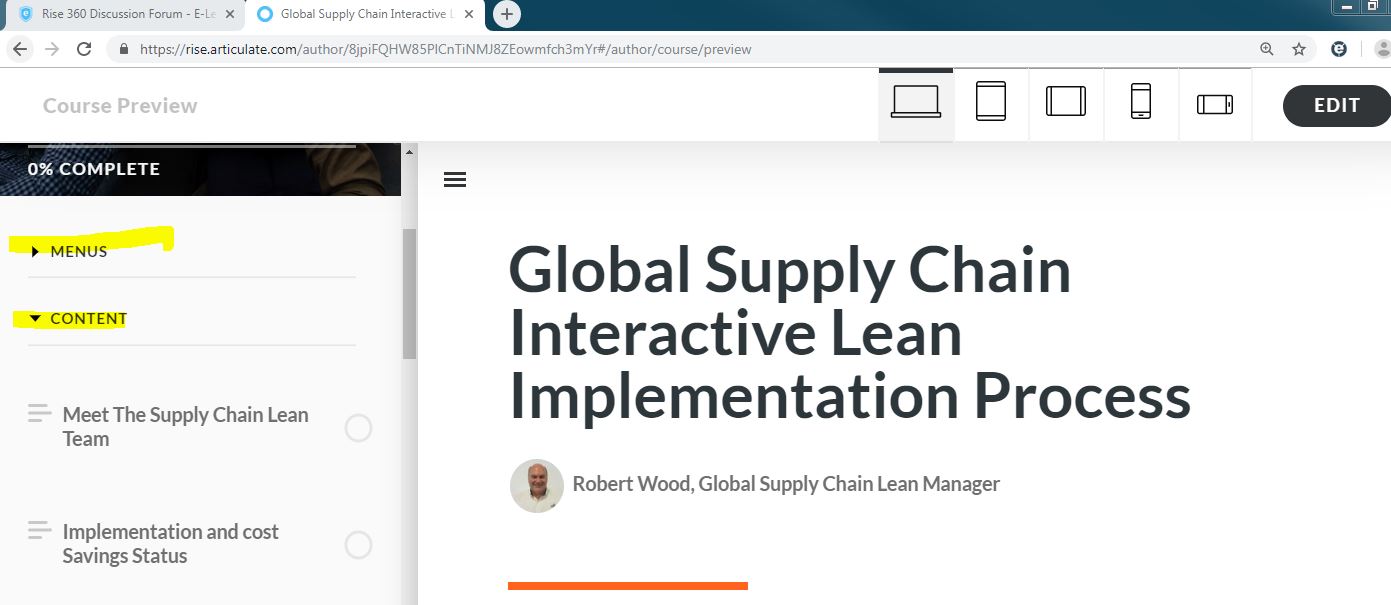The width and height of the screenshot is (1391, 605).
Task: Bookmark this page with the star icon
Action: click(1299, 49)
